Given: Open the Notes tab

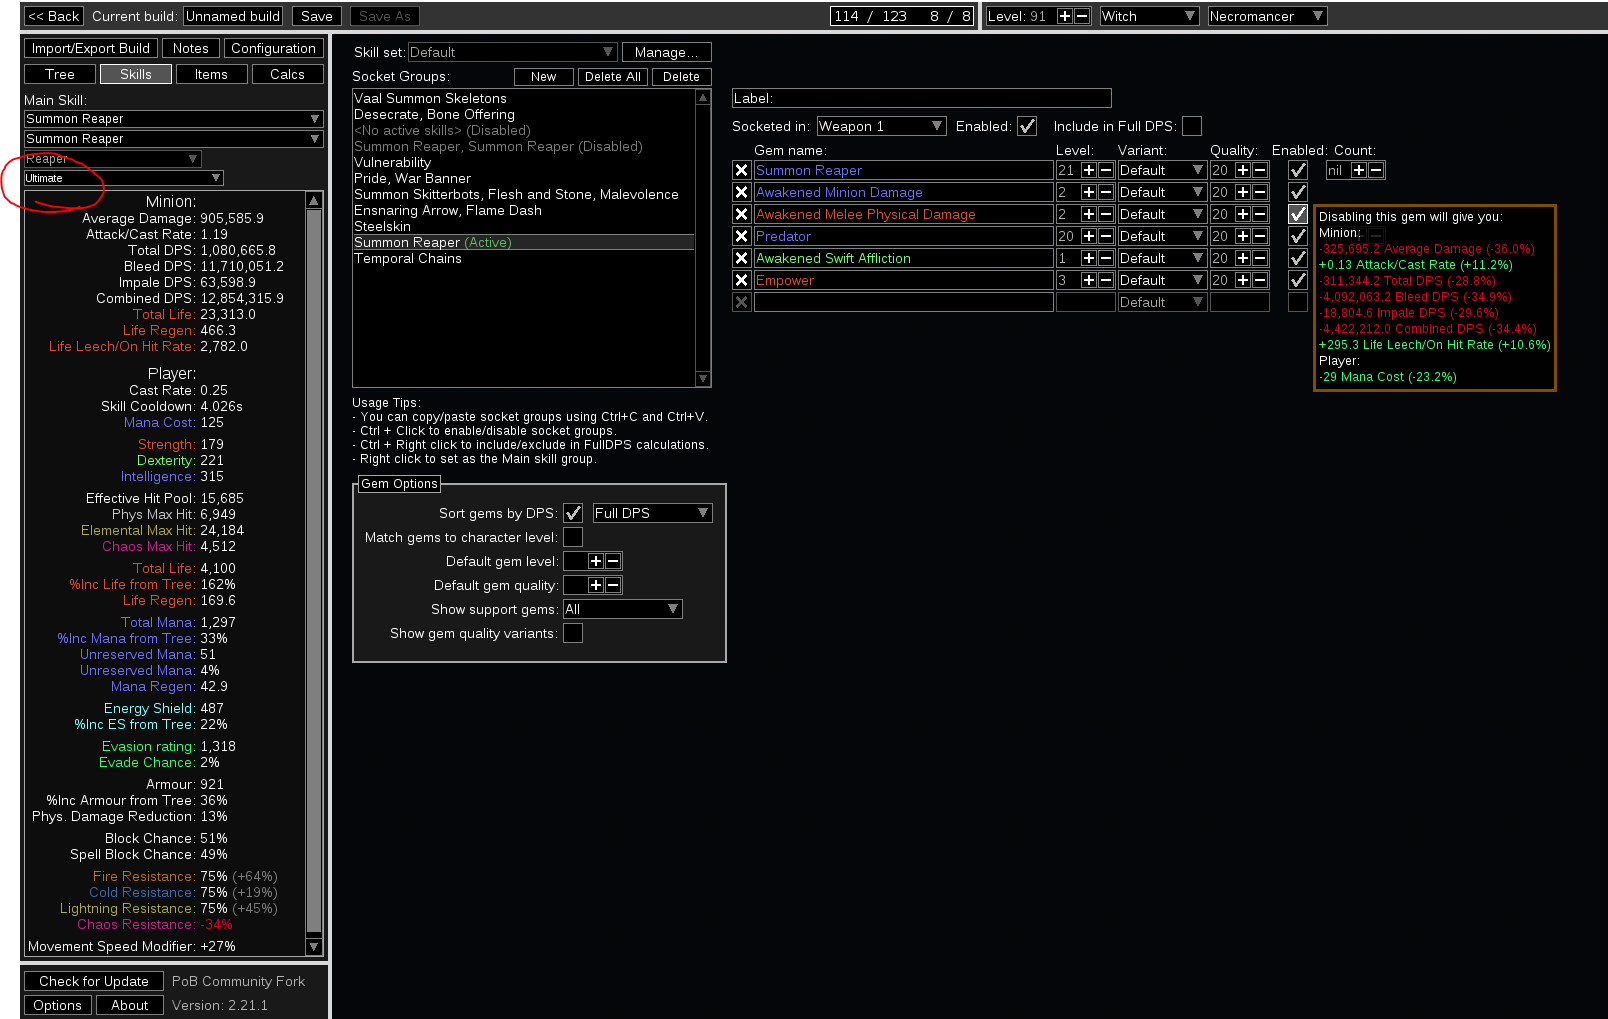Looking at the screenshot, I should [x=190, y=48].
